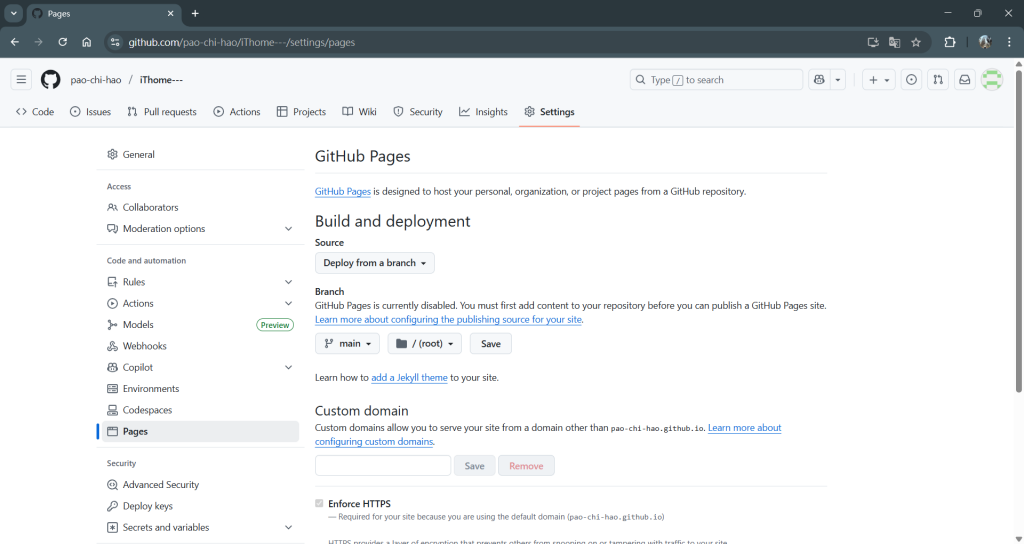Open the Wiki tab

360,112
